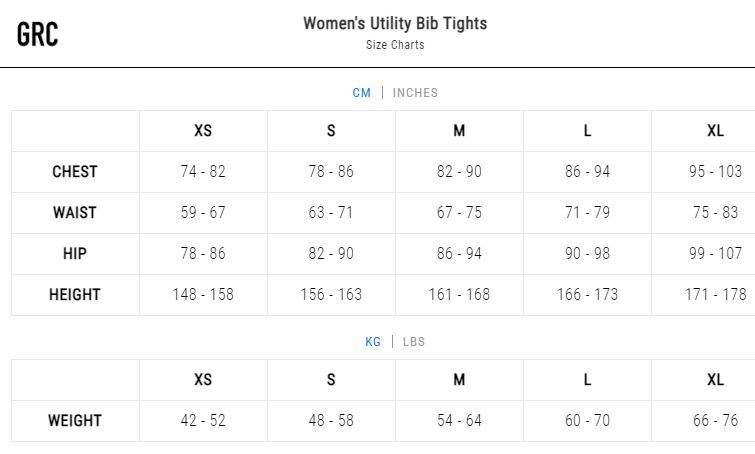Switch weight units to LBS
This screenshot has width=755, height=454.
tap(414, 342)
